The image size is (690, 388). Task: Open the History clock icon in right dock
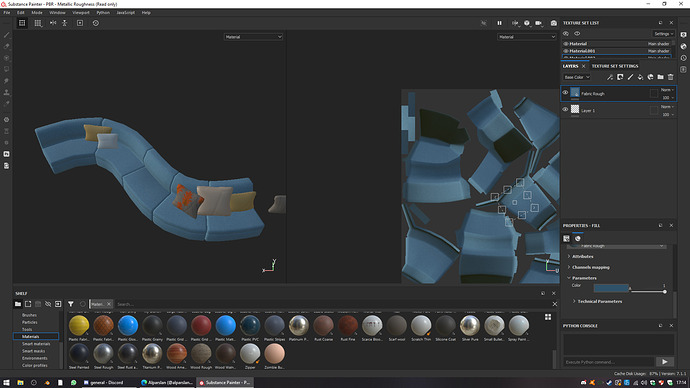point(683,58)
